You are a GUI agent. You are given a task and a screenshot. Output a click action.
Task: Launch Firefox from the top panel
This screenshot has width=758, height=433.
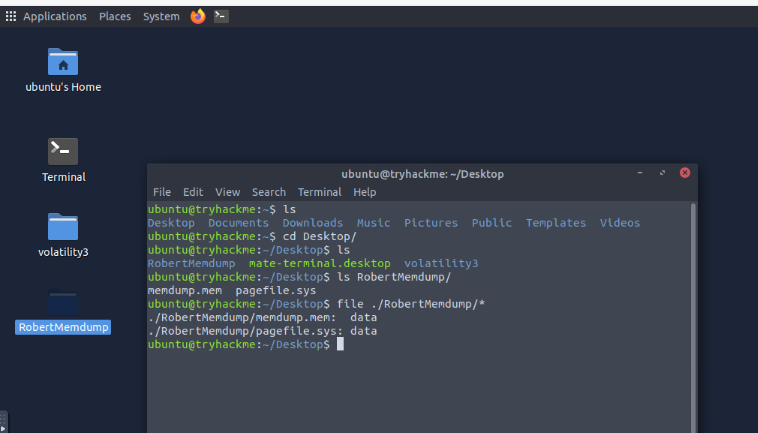click(x=198, y=16)
